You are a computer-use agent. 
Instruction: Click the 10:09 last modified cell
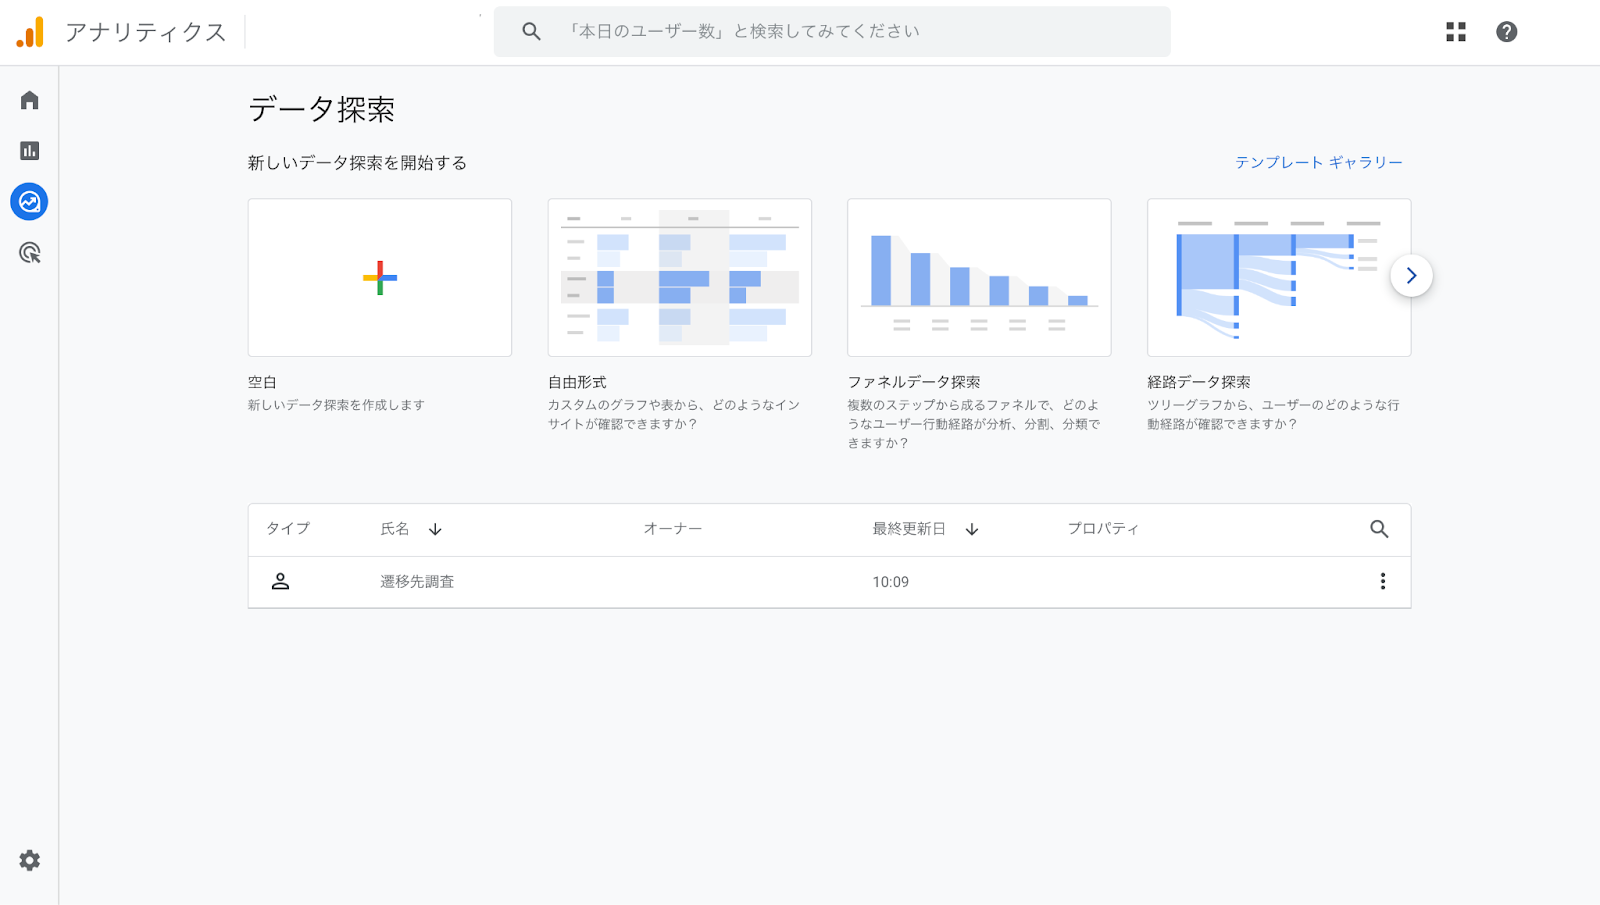click(x=891, y=582)
